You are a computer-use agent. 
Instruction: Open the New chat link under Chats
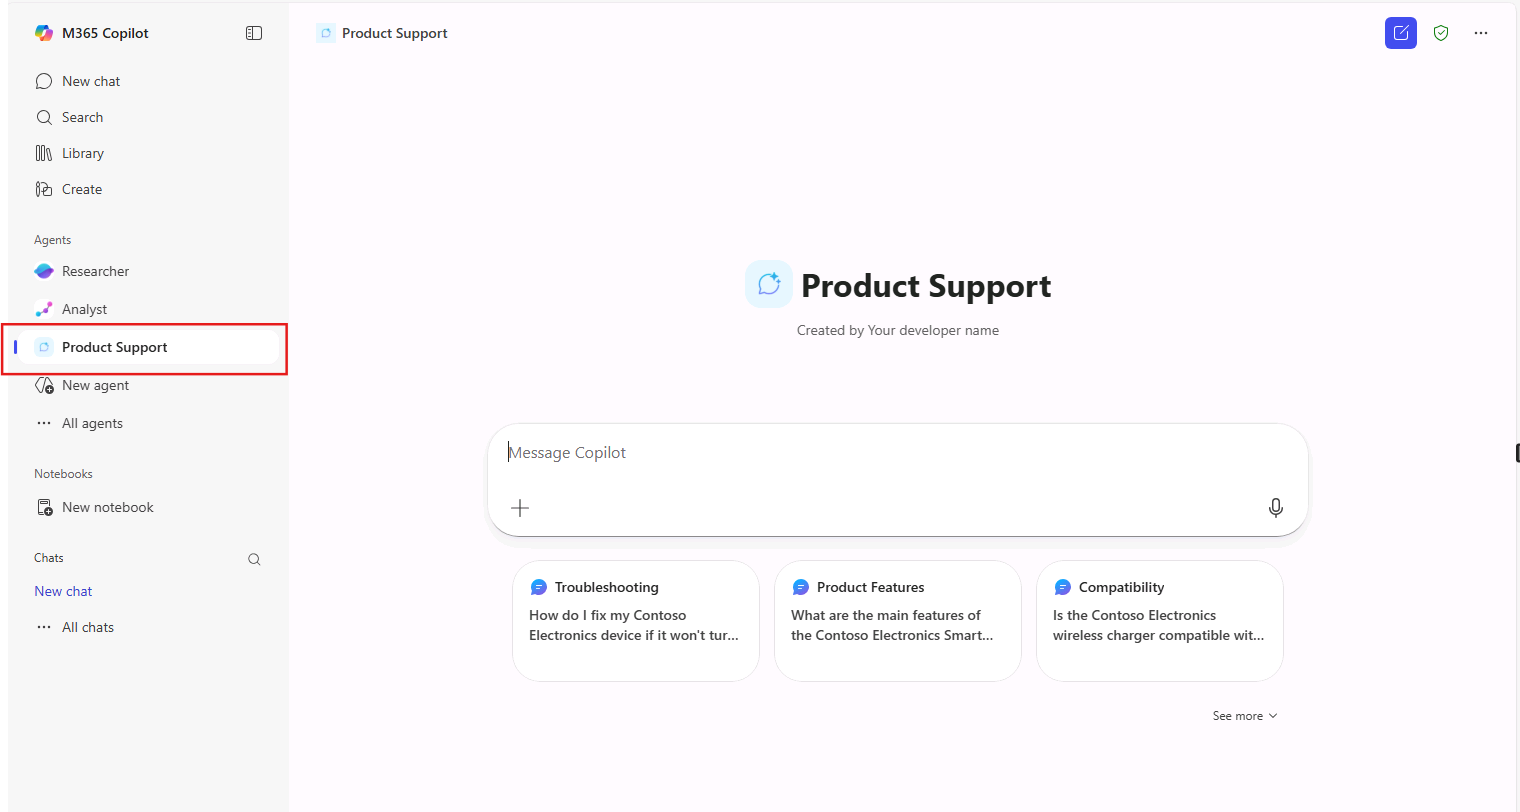[63, 591]
